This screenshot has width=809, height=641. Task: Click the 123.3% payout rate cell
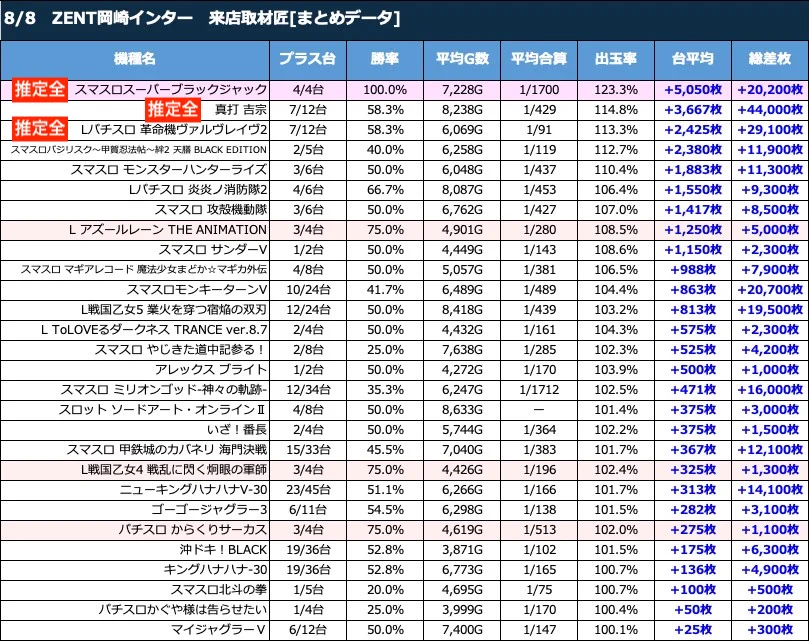[616, 90]
